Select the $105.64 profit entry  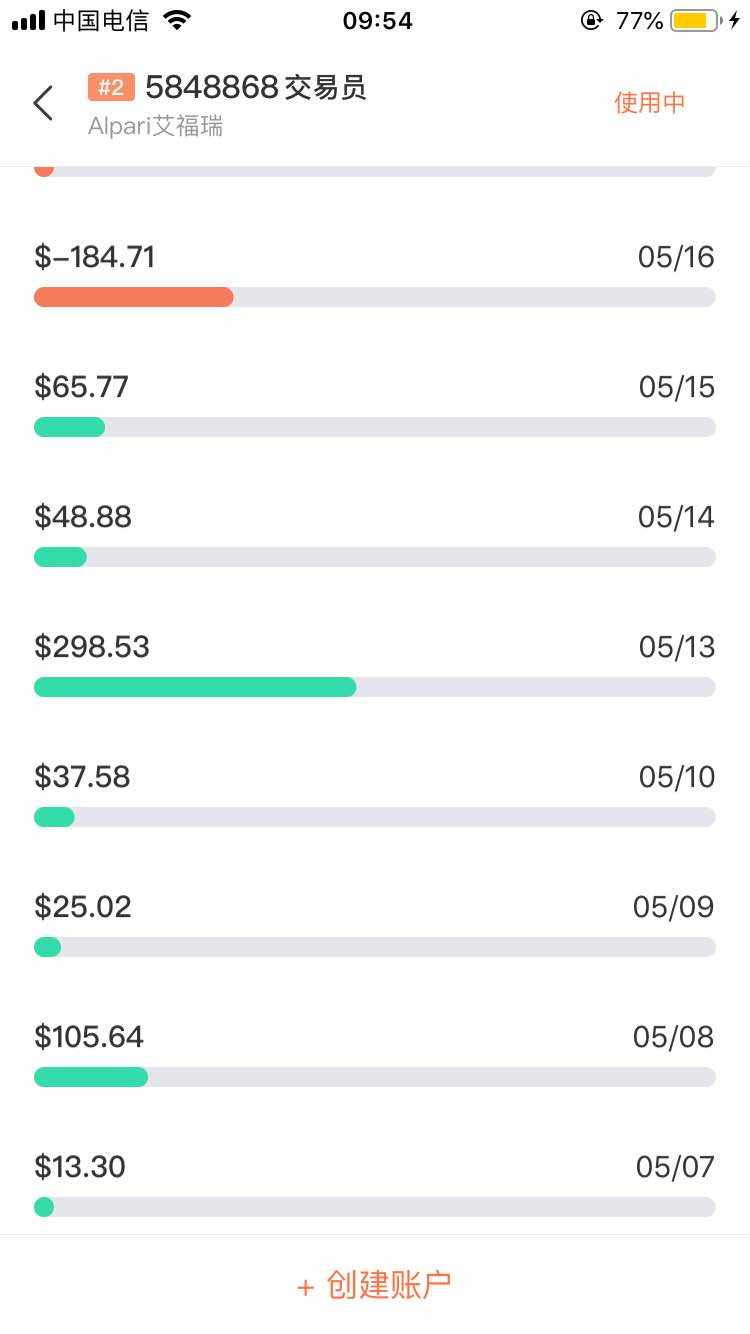[x=89, y=1037]
